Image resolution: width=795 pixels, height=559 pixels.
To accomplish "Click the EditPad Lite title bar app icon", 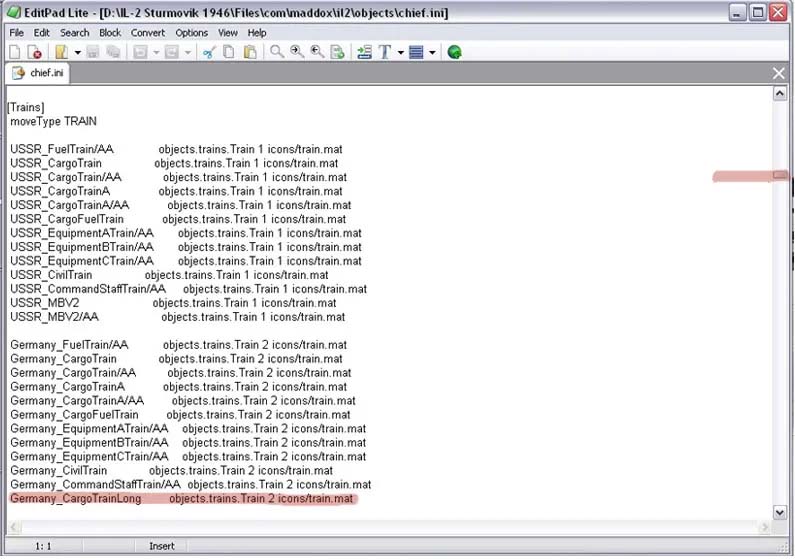I will click(13, 12).
